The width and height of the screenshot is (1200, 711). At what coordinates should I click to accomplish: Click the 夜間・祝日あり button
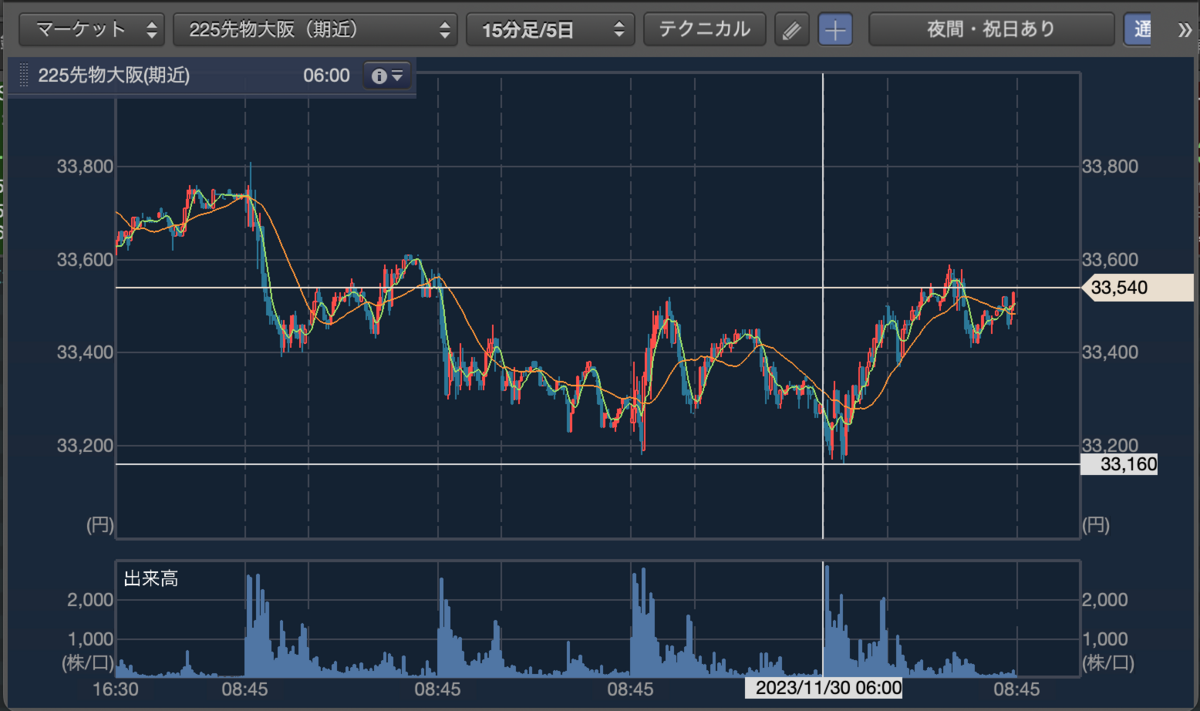[x=991, y=29]
